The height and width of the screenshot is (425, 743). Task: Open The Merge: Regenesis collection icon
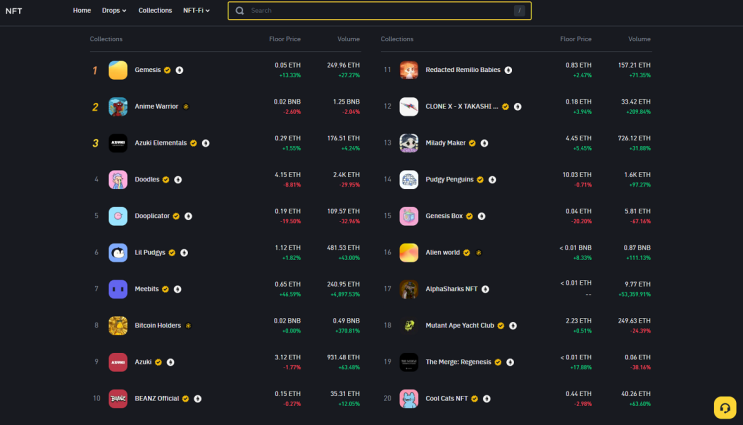pos(409,362)
